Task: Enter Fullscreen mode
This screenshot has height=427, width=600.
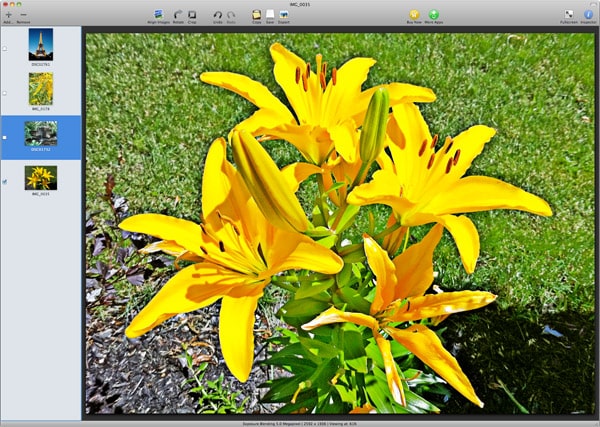Action: [x=568, y=14]
